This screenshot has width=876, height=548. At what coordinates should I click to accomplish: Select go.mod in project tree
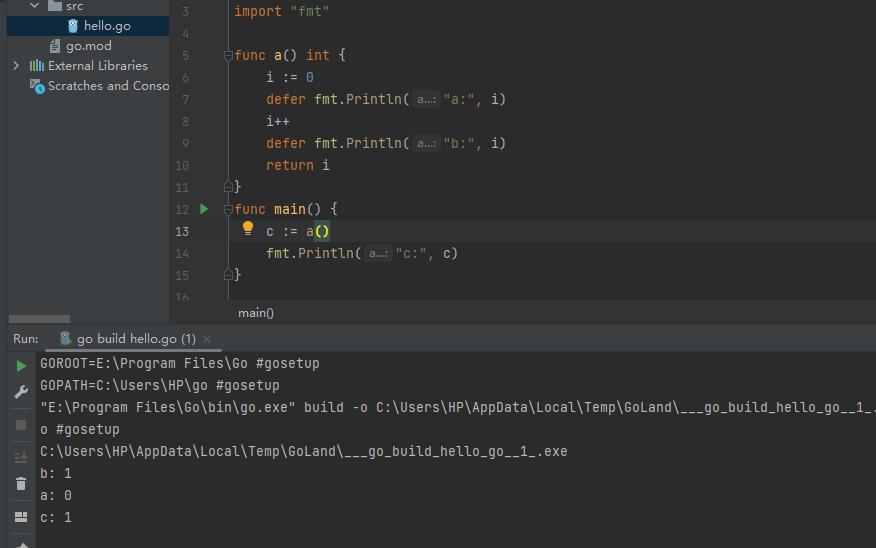88,46
